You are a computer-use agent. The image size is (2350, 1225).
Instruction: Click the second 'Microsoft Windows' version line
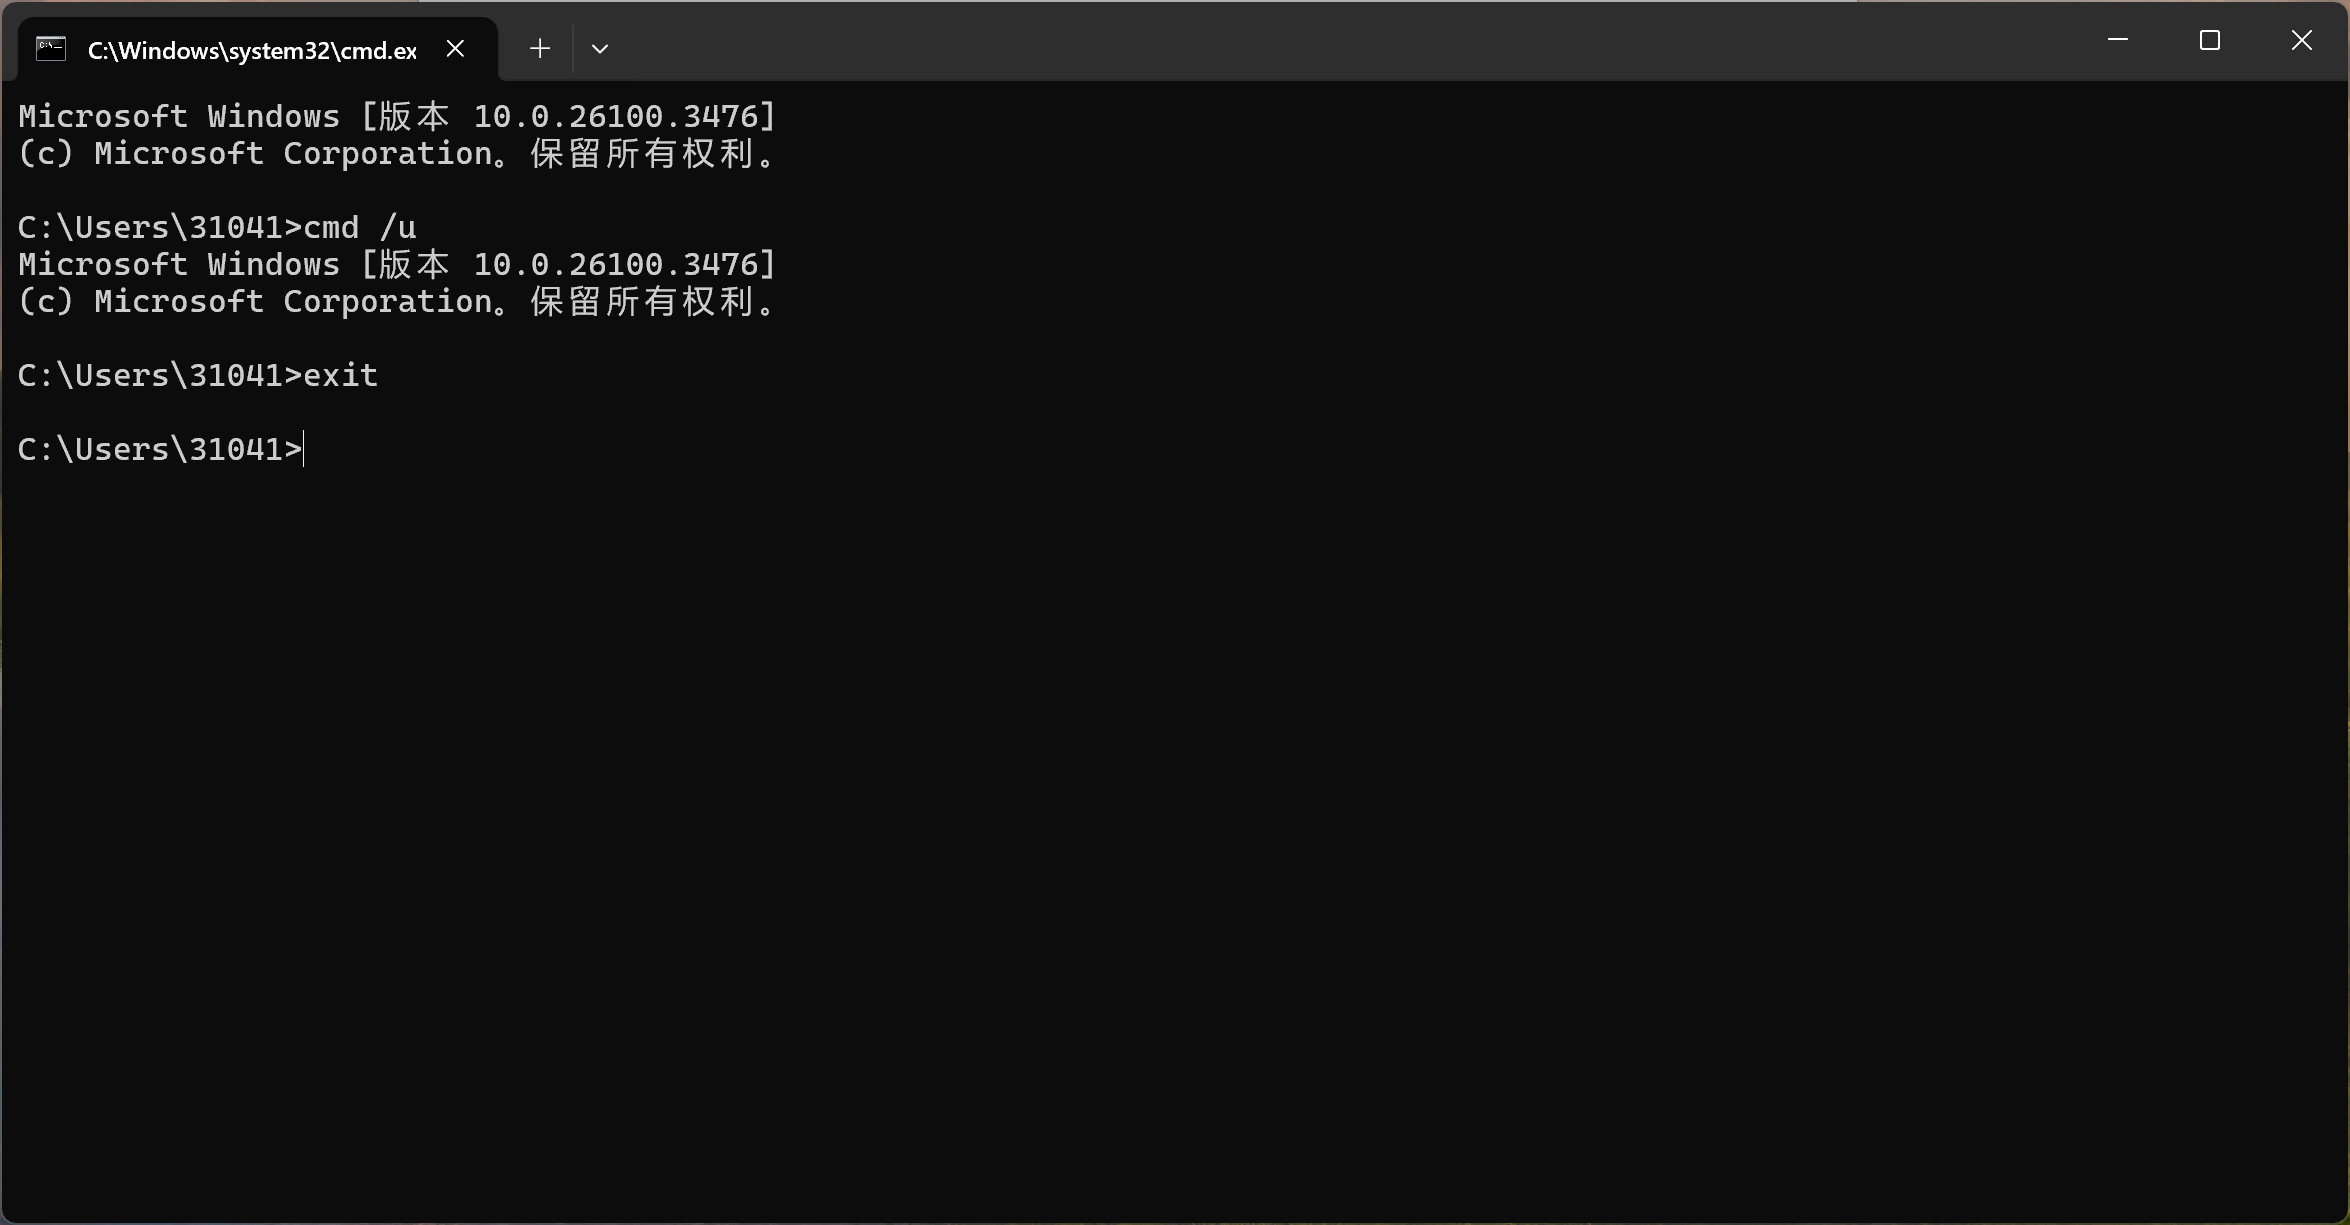point(397,264)
